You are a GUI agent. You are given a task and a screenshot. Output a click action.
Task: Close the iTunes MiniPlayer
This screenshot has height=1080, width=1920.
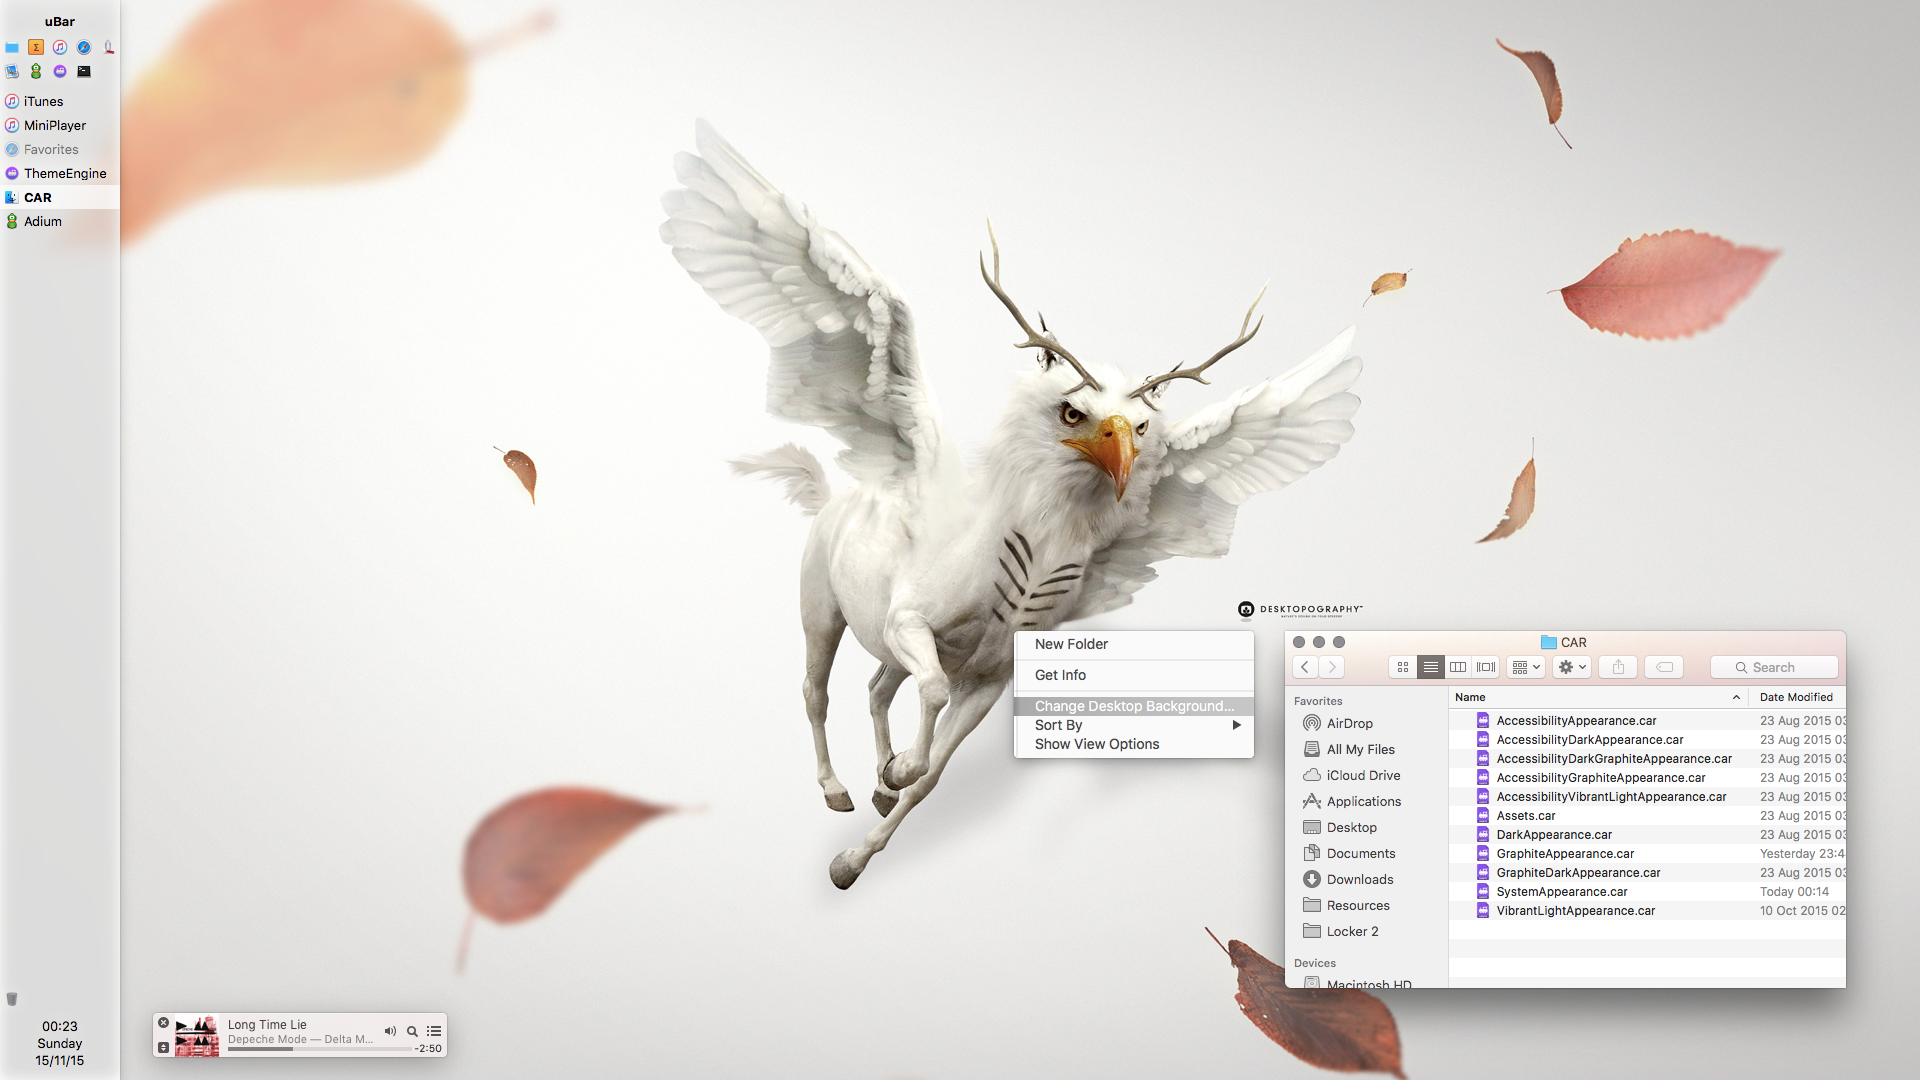pyautogui.click(x=164, y=1023)
